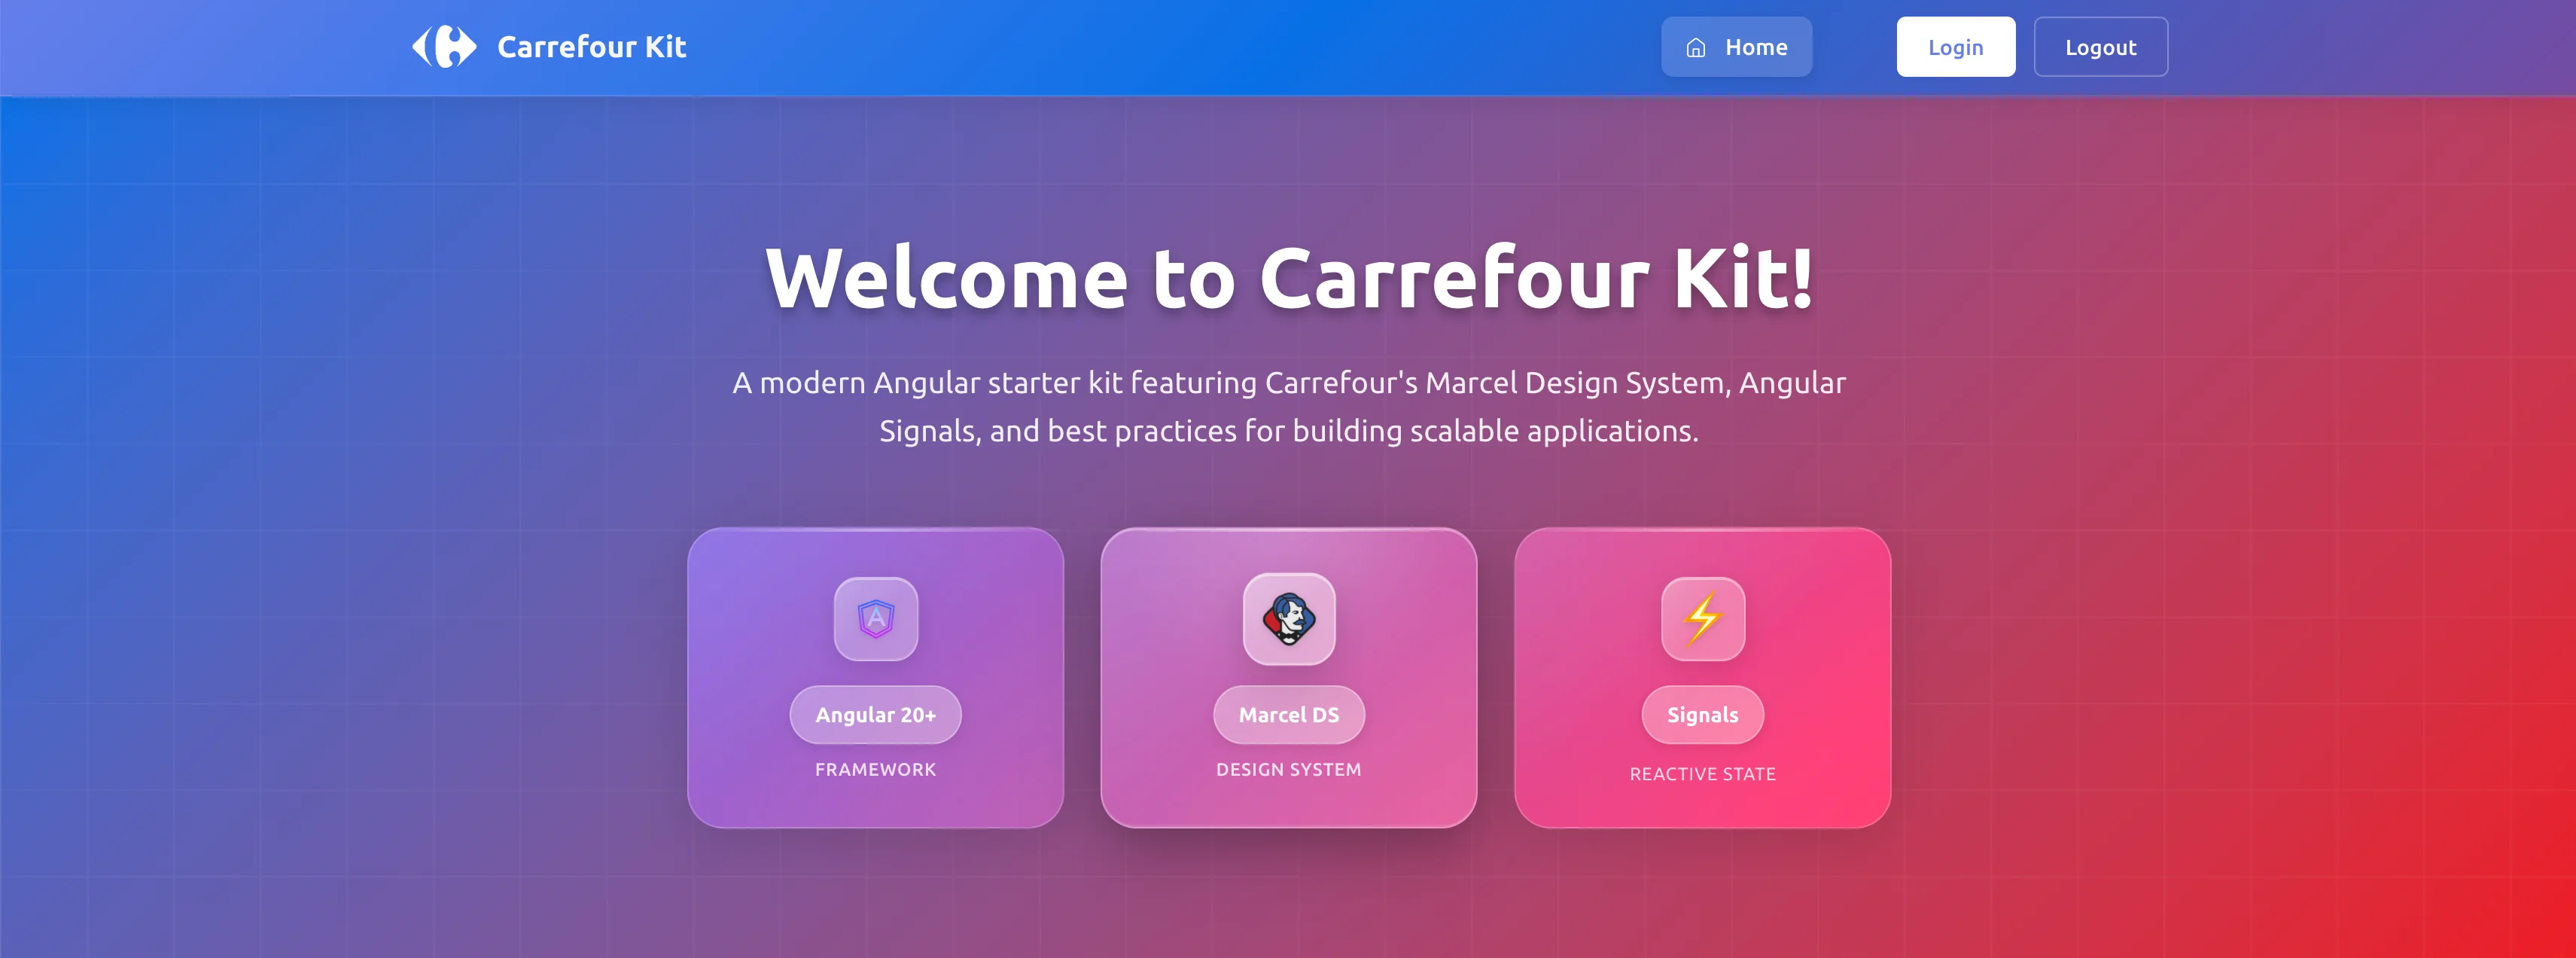Image resolution: width=2576 pixels, height=958 pixels.
Task: Click the Welcome to Carrefour Kit heading
Action: pos(1289,279)
